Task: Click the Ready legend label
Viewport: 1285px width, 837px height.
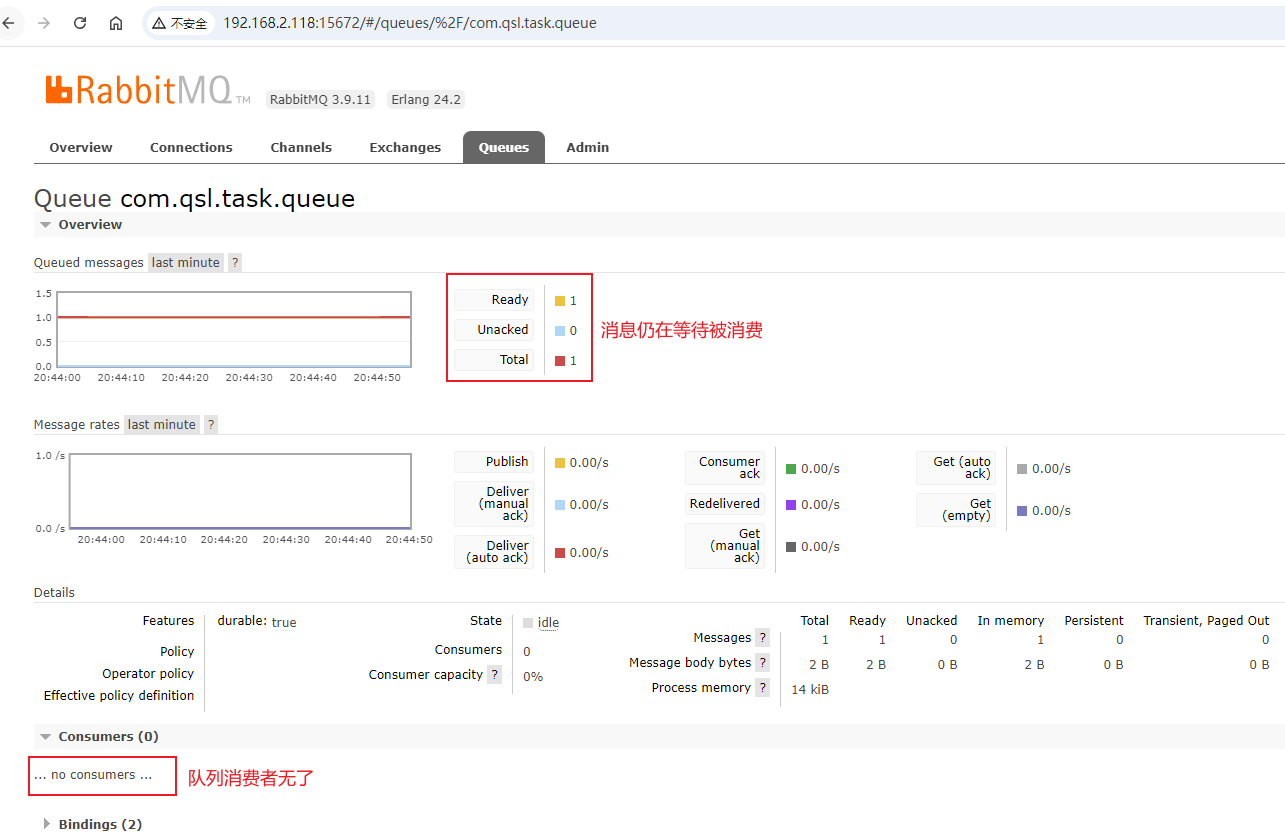Action: 494,300
